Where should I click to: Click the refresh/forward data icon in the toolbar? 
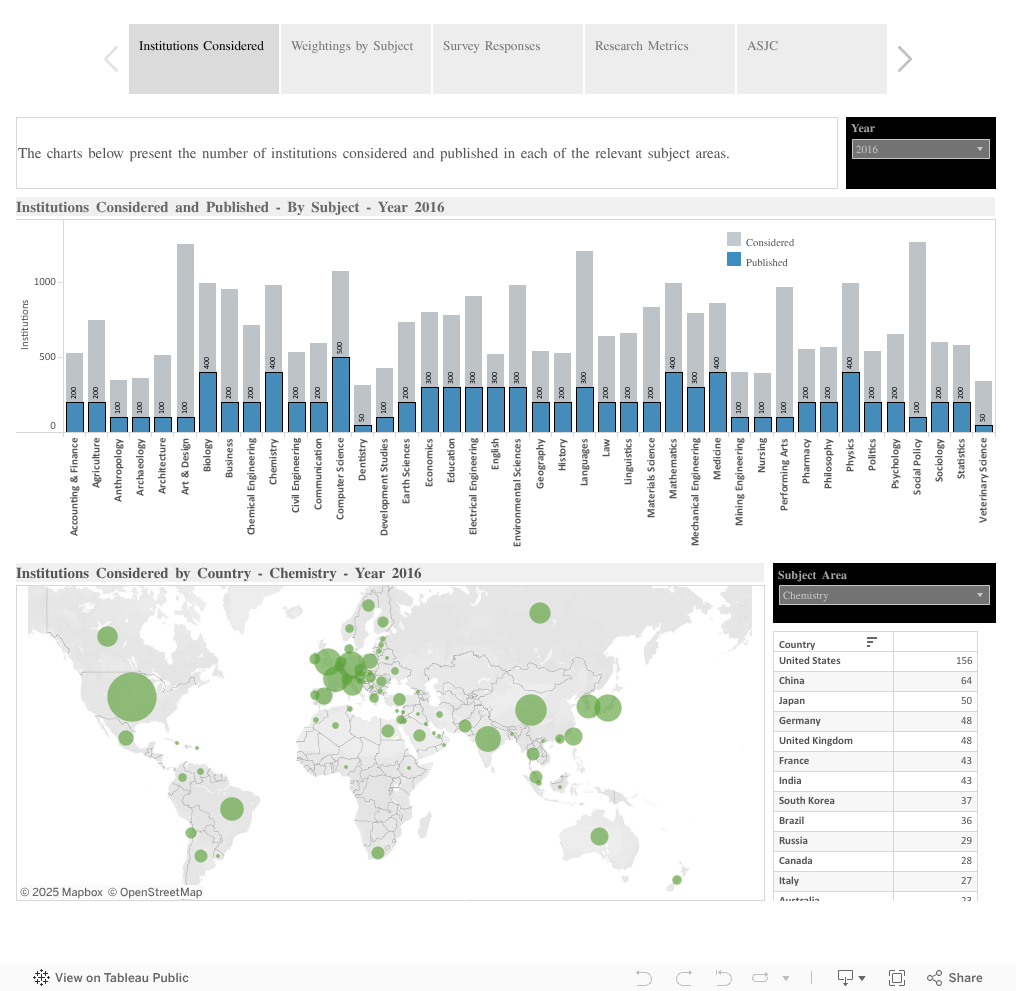pos(761,978)
